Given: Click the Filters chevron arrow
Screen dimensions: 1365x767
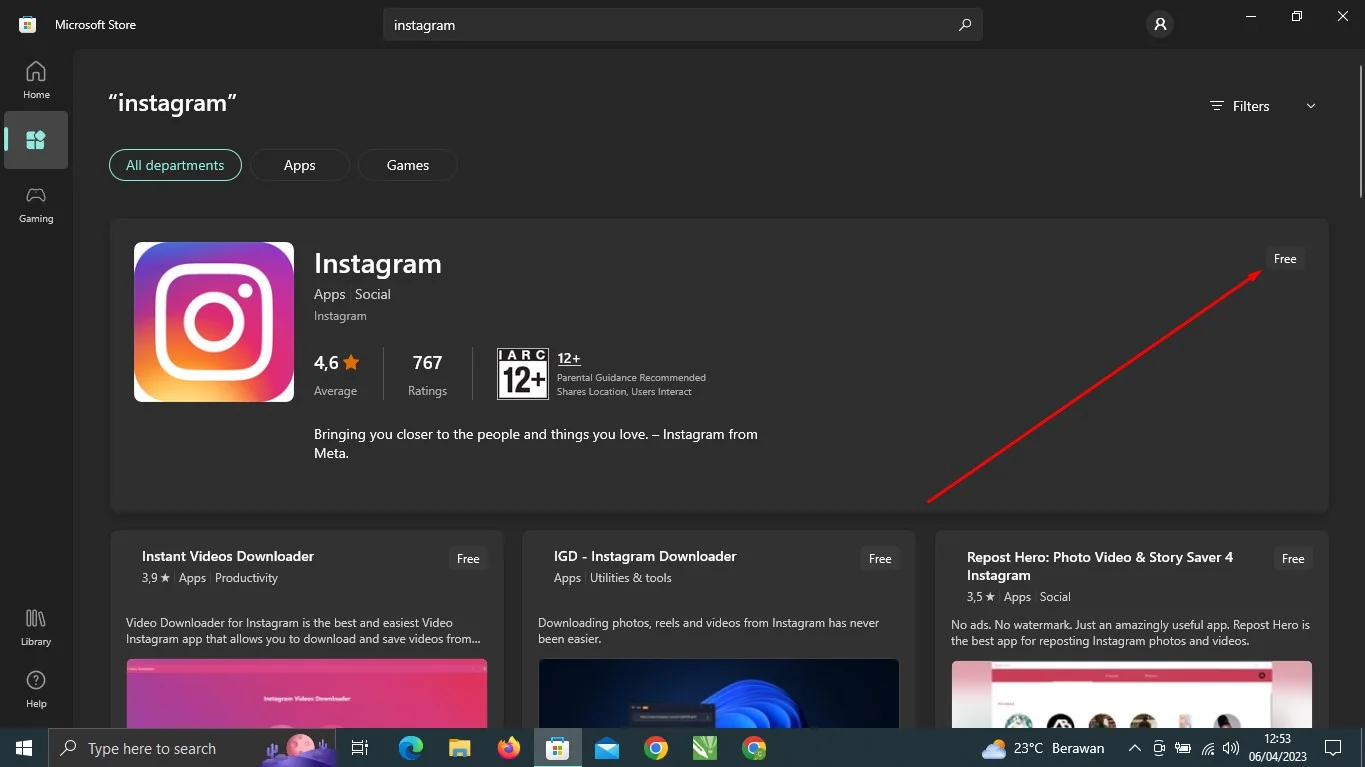Looking at the screenshot, I should tap(1311, 106).
